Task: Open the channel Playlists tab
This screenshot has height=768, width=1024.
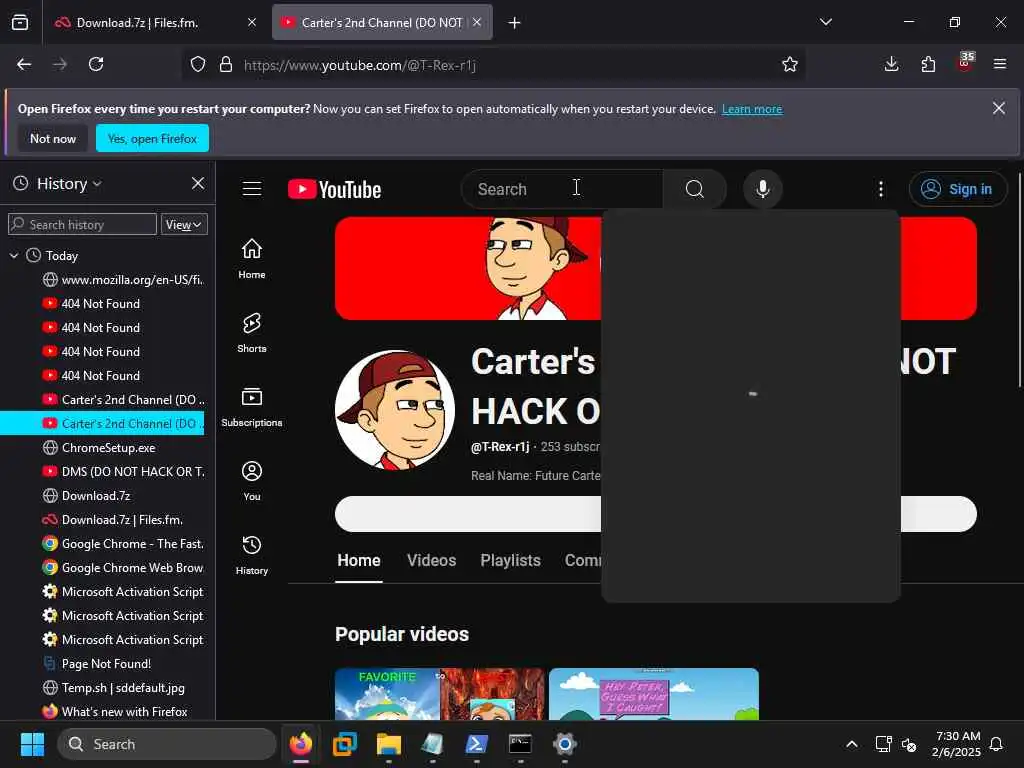Action: coord(510,560)
